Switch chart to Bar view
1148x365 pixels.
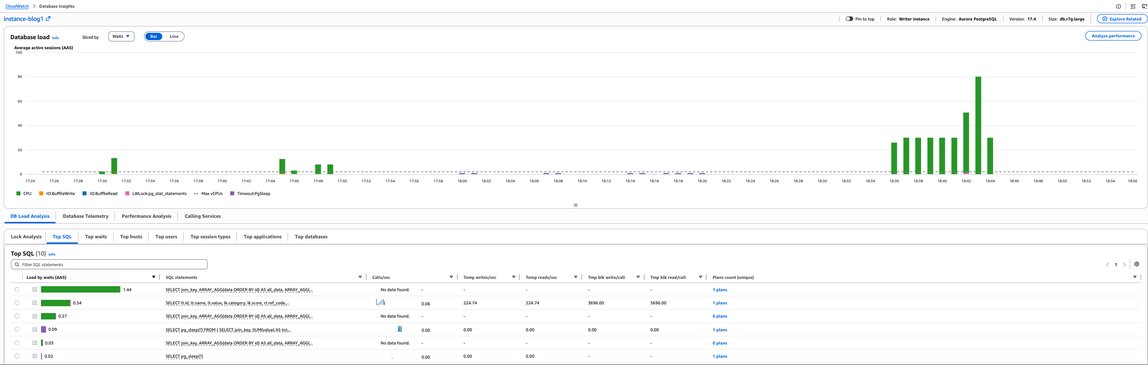[x=153, y=36]
